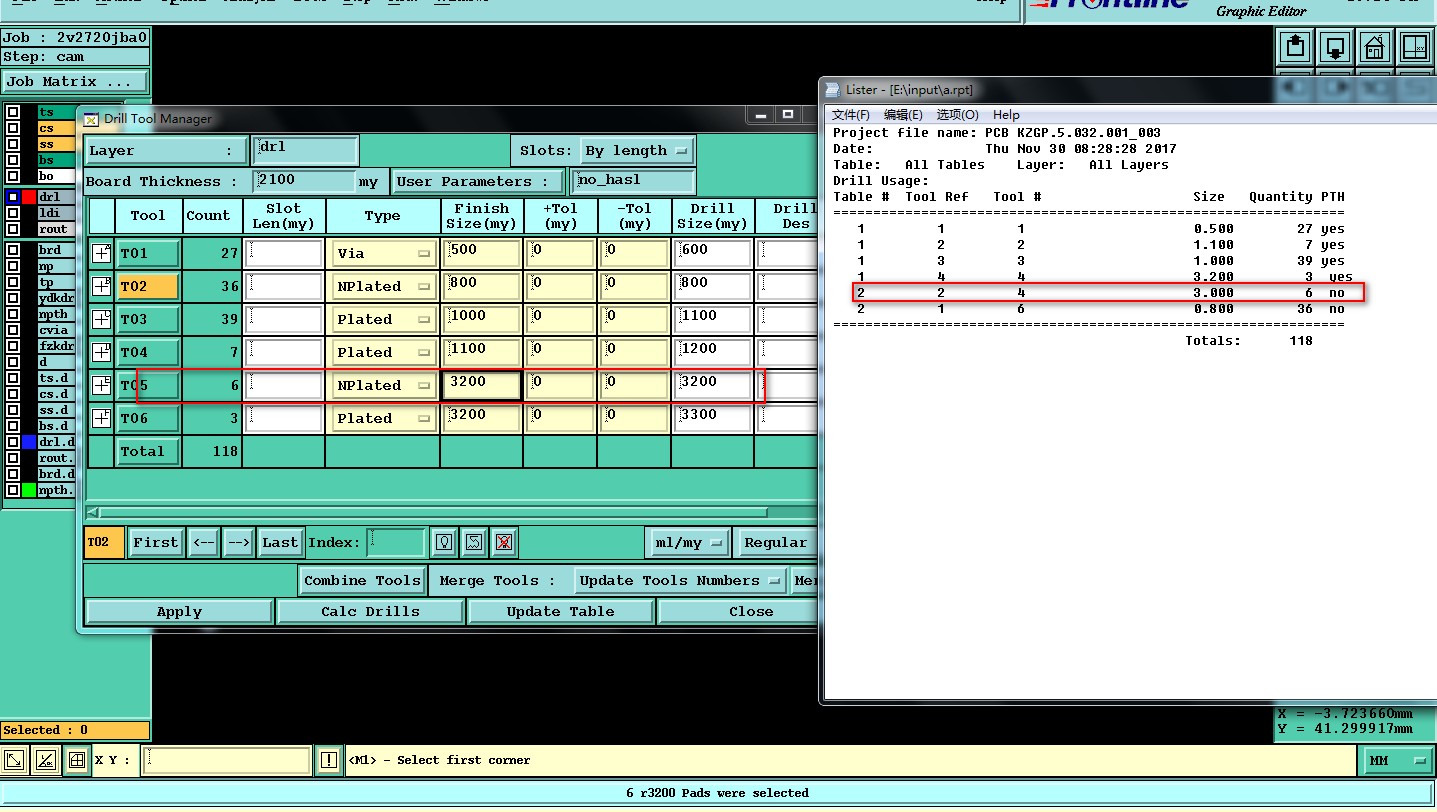Click the lightbulb highlight icon beside Index

(444, 542)
